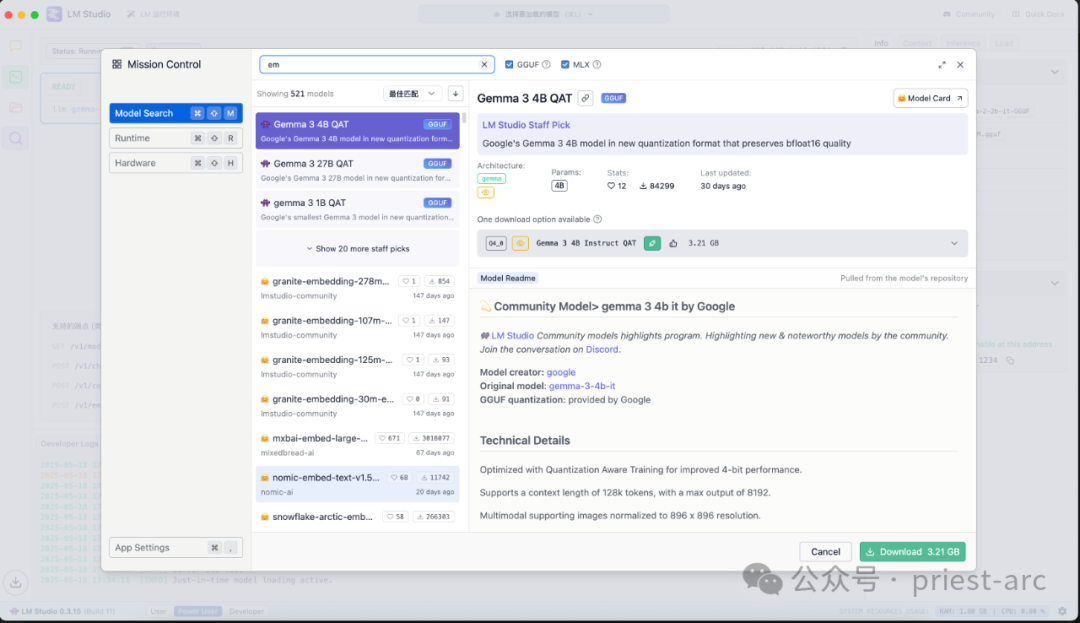
Task: Toggle the GGUF format checkbox
Action: pyautogui.click(x=509, y=65)
